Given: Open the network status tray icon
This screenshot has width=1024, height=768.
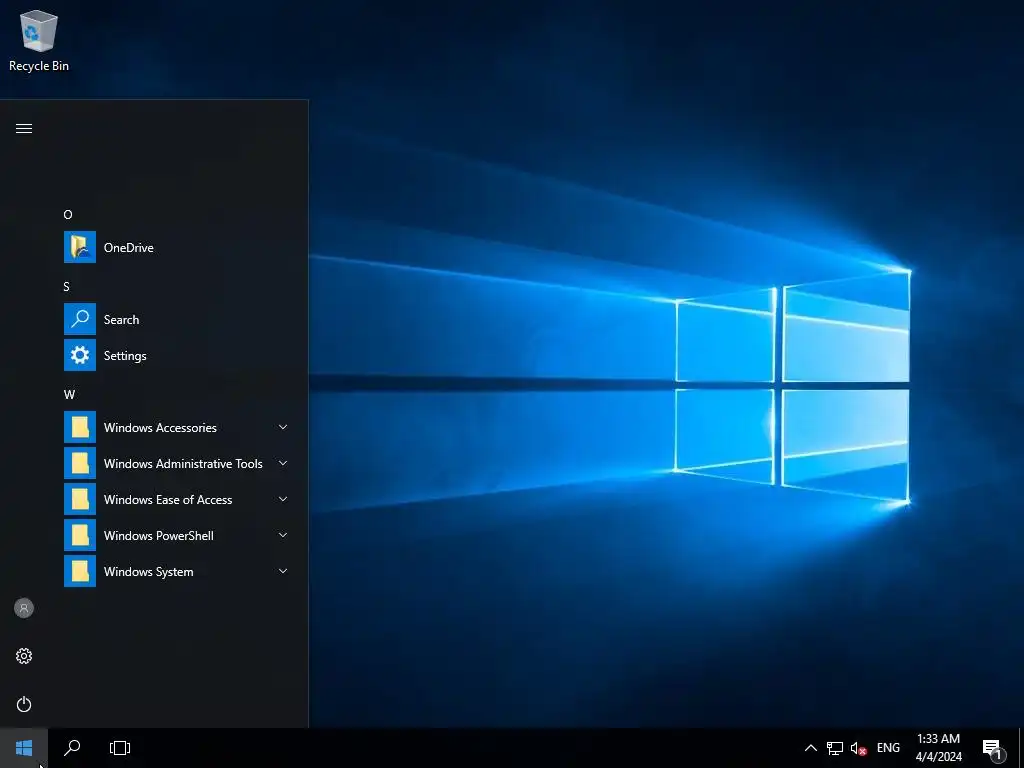Looking at the screenshot, I should [x=835, y=748].
